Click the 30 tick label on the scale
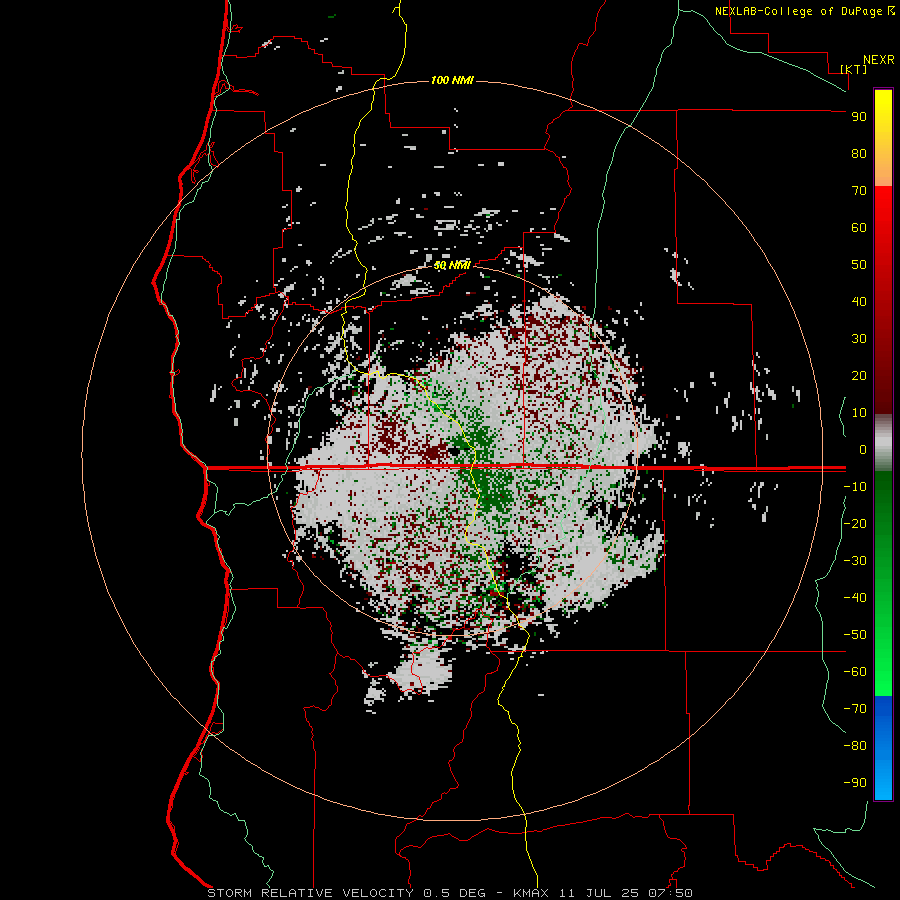 859,339
